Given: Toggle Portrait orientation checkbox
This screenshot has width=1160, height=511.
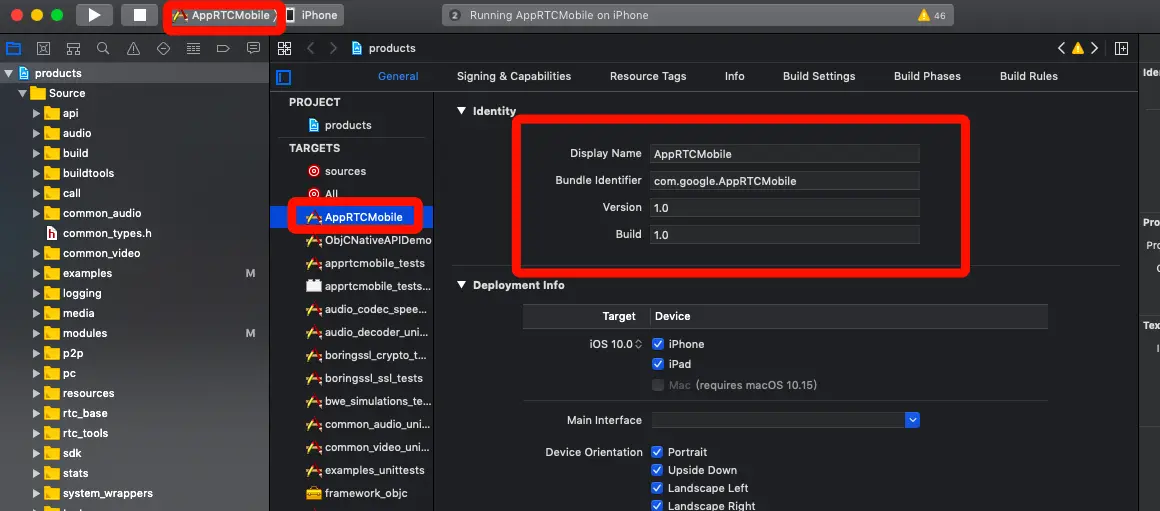Looking at the screenshot, I should coord(657,452).
